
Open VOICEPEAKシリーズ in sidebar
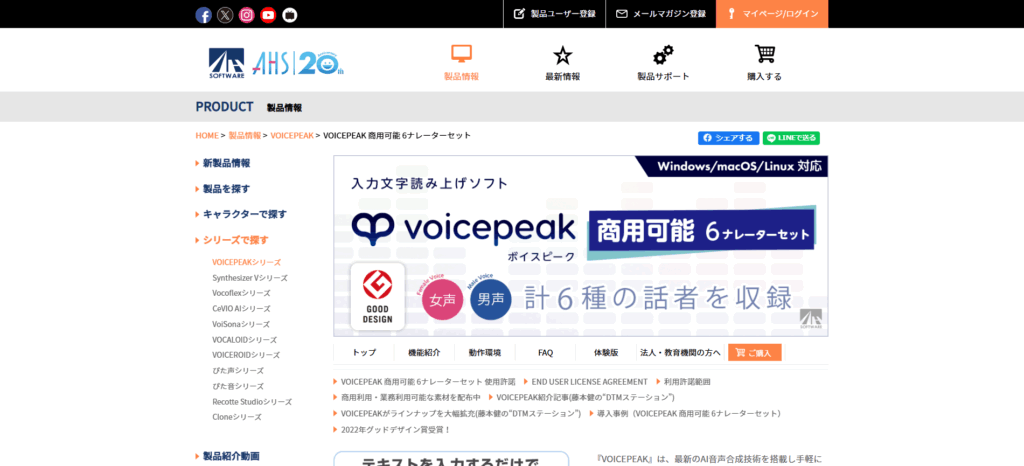(246, 262)
